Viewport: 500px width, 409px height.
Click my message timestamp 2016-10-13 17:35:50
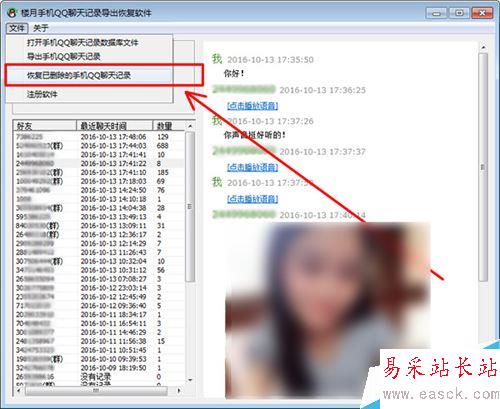coord(270,60)
